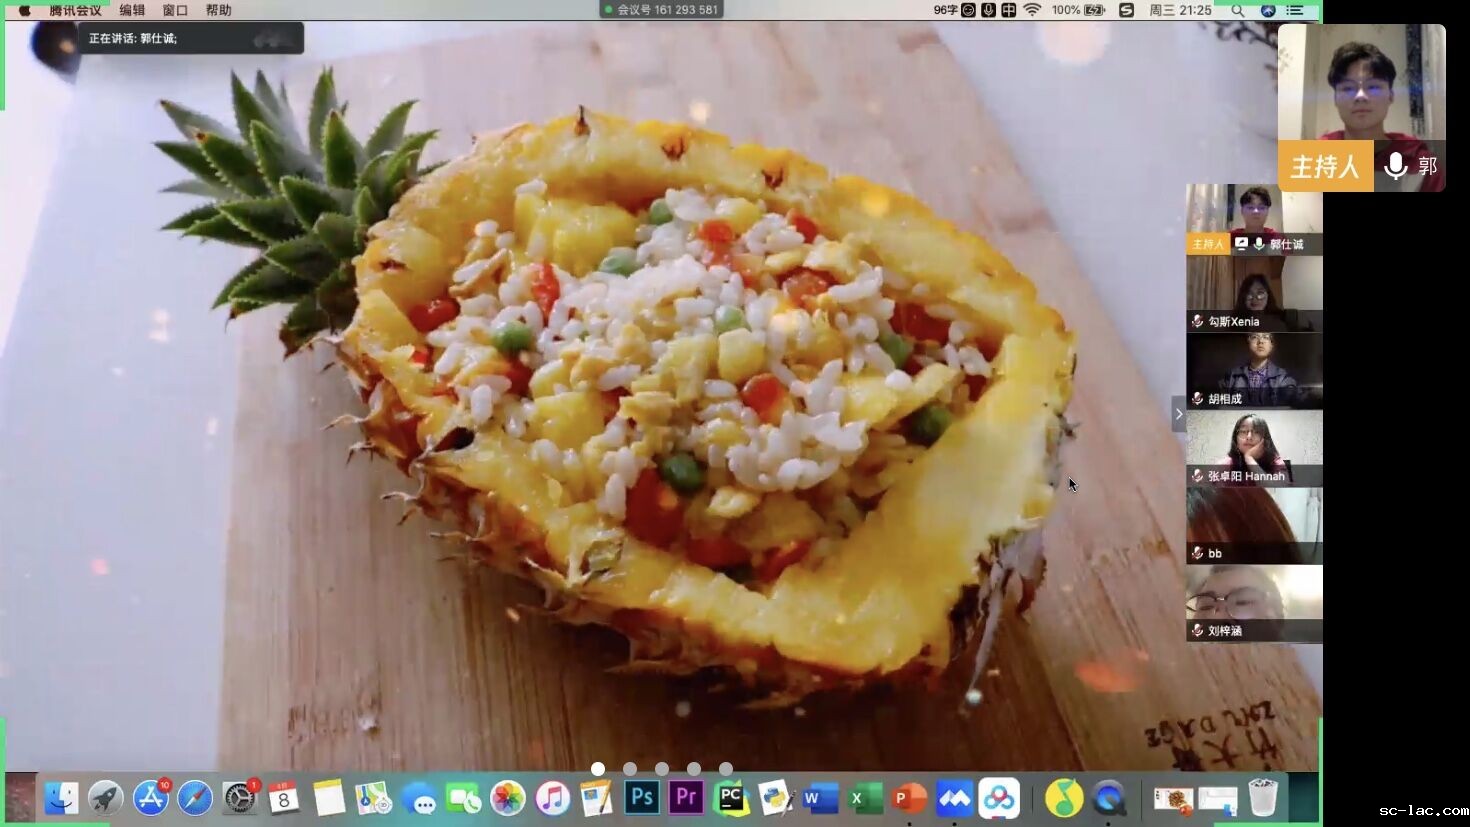Select 张卓阳 Hannah's video thumbnail
Image resolution: width=1470 pixels, height=827 pixels.
click(1254, 448)
